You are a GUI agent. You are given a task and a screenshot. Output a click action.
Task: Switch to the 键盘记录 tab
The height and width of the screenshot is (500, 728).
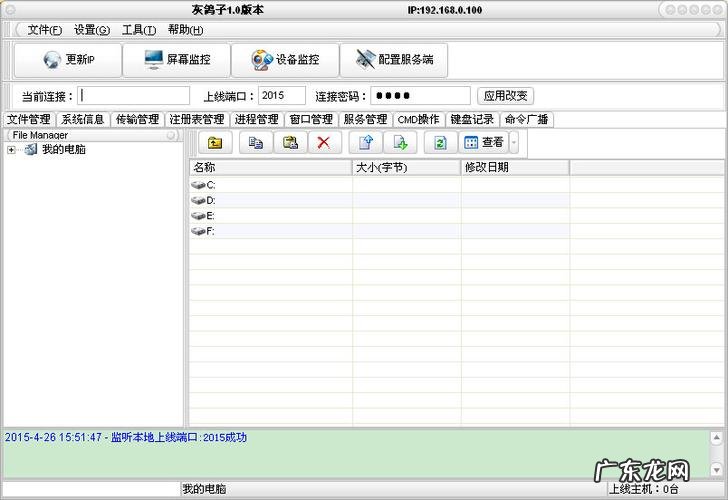[x=471, y=119]
